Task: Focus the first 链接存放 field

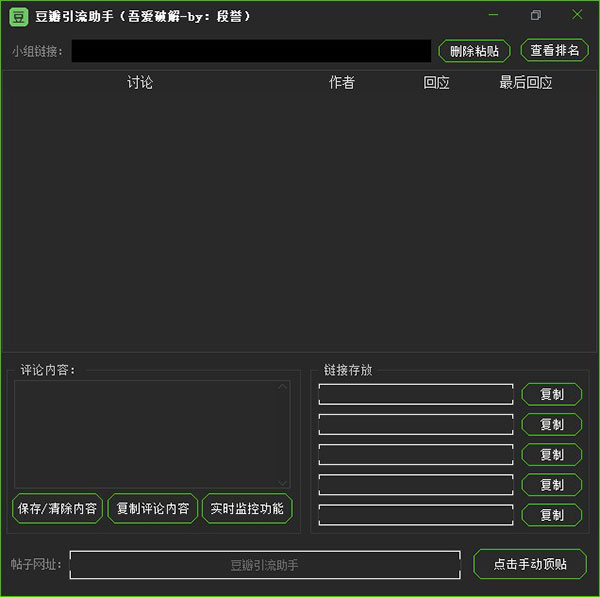Action: (416, 394)
